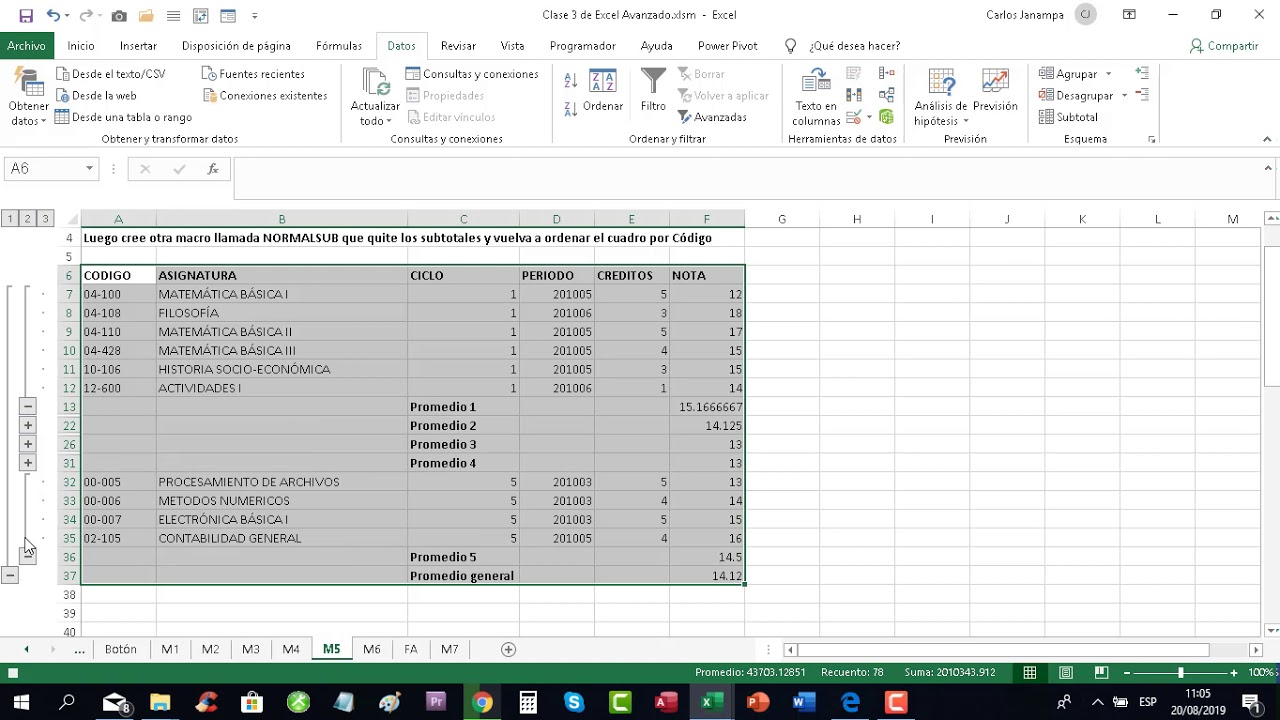1280x720 pixels.
Task: Open the green data model manager icon
Action: tap(887, 117)
